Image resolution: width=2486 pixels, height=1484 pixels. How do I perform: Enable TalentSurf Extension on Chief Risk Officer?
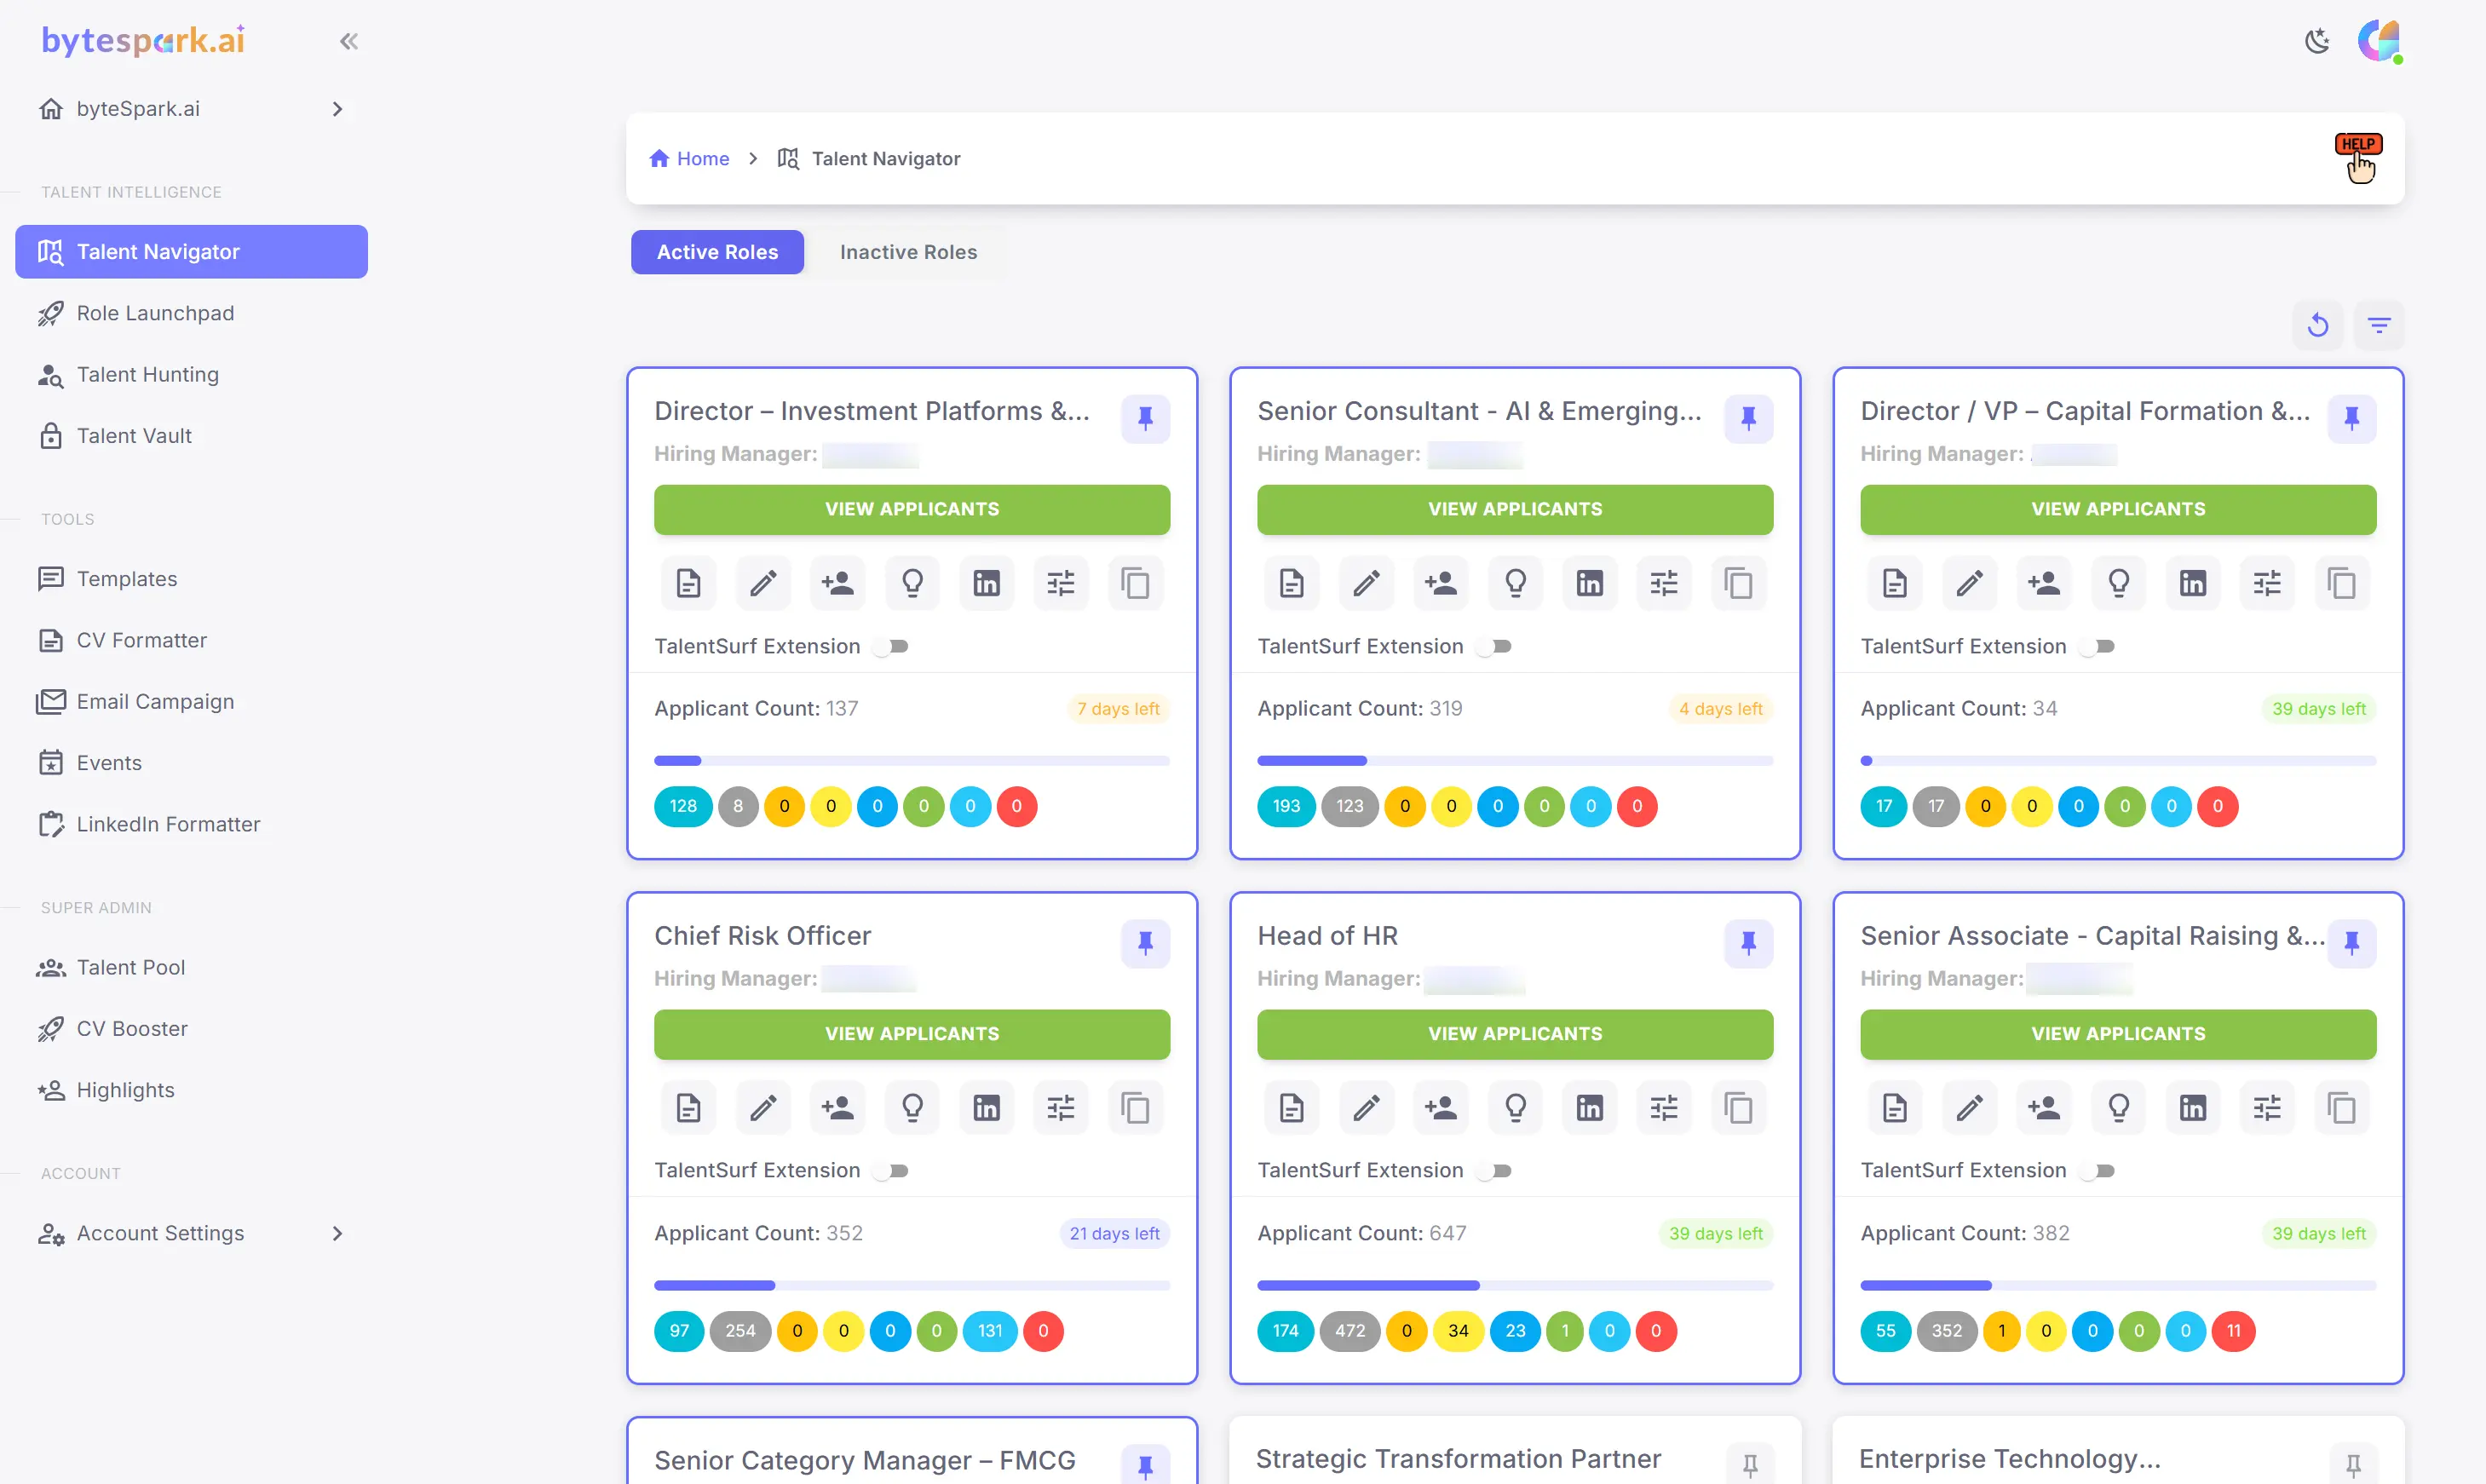coord(890,1170)
